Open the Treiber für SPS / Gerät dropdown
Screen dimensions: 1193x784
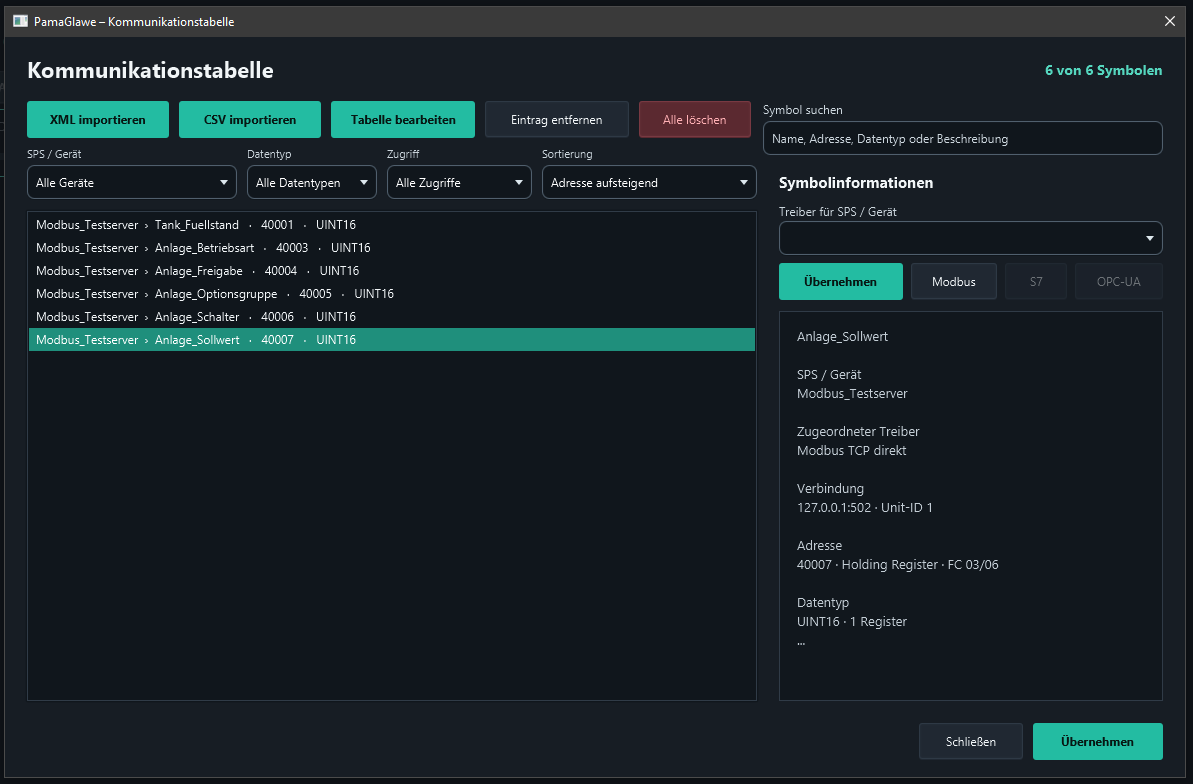[x=970, y=238]
